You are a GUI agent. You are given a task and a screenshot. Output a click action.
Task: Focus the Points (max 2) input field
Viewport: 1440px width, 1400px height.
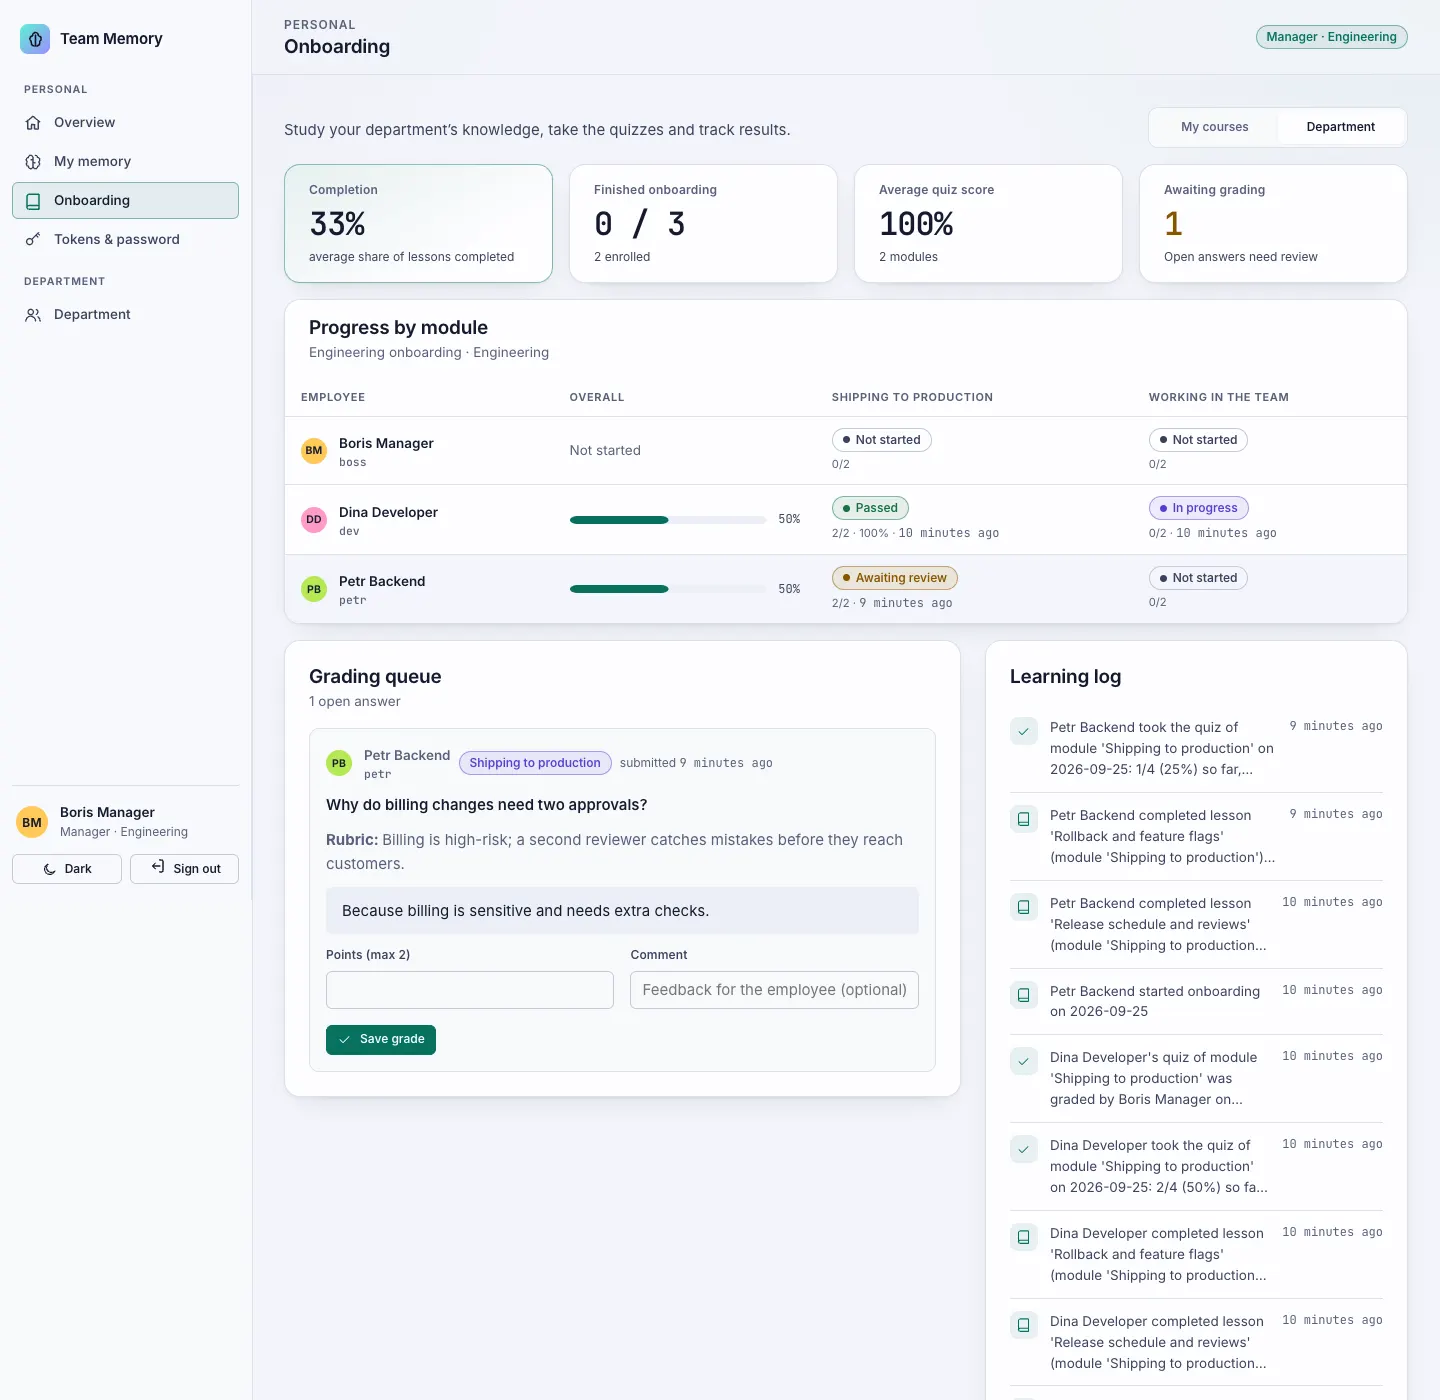click(470, 990)
